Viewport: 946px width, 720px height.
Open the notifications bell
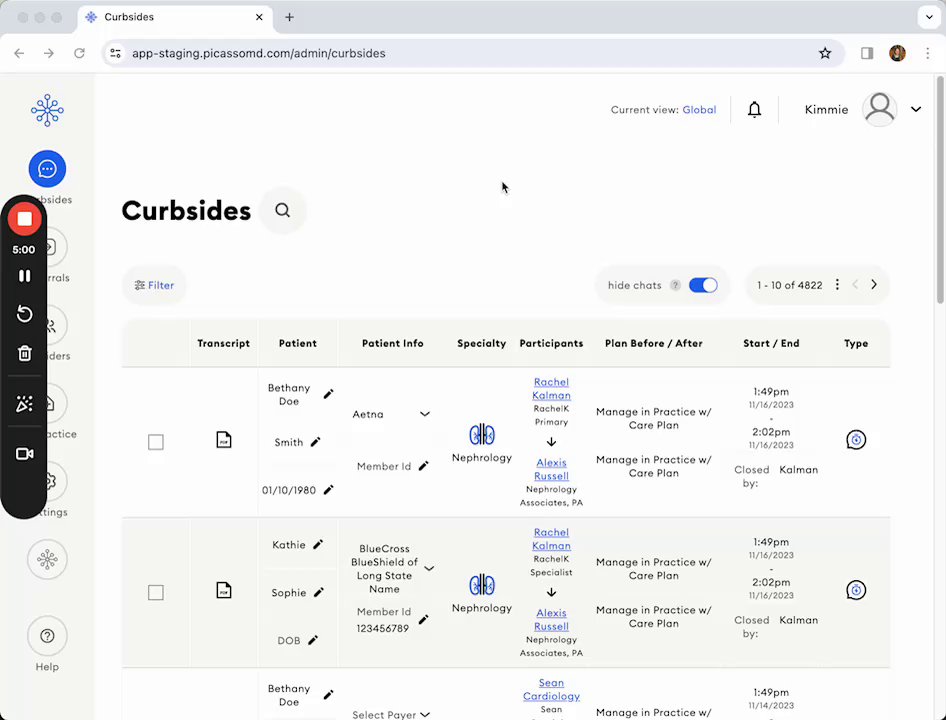coord(755,110)
